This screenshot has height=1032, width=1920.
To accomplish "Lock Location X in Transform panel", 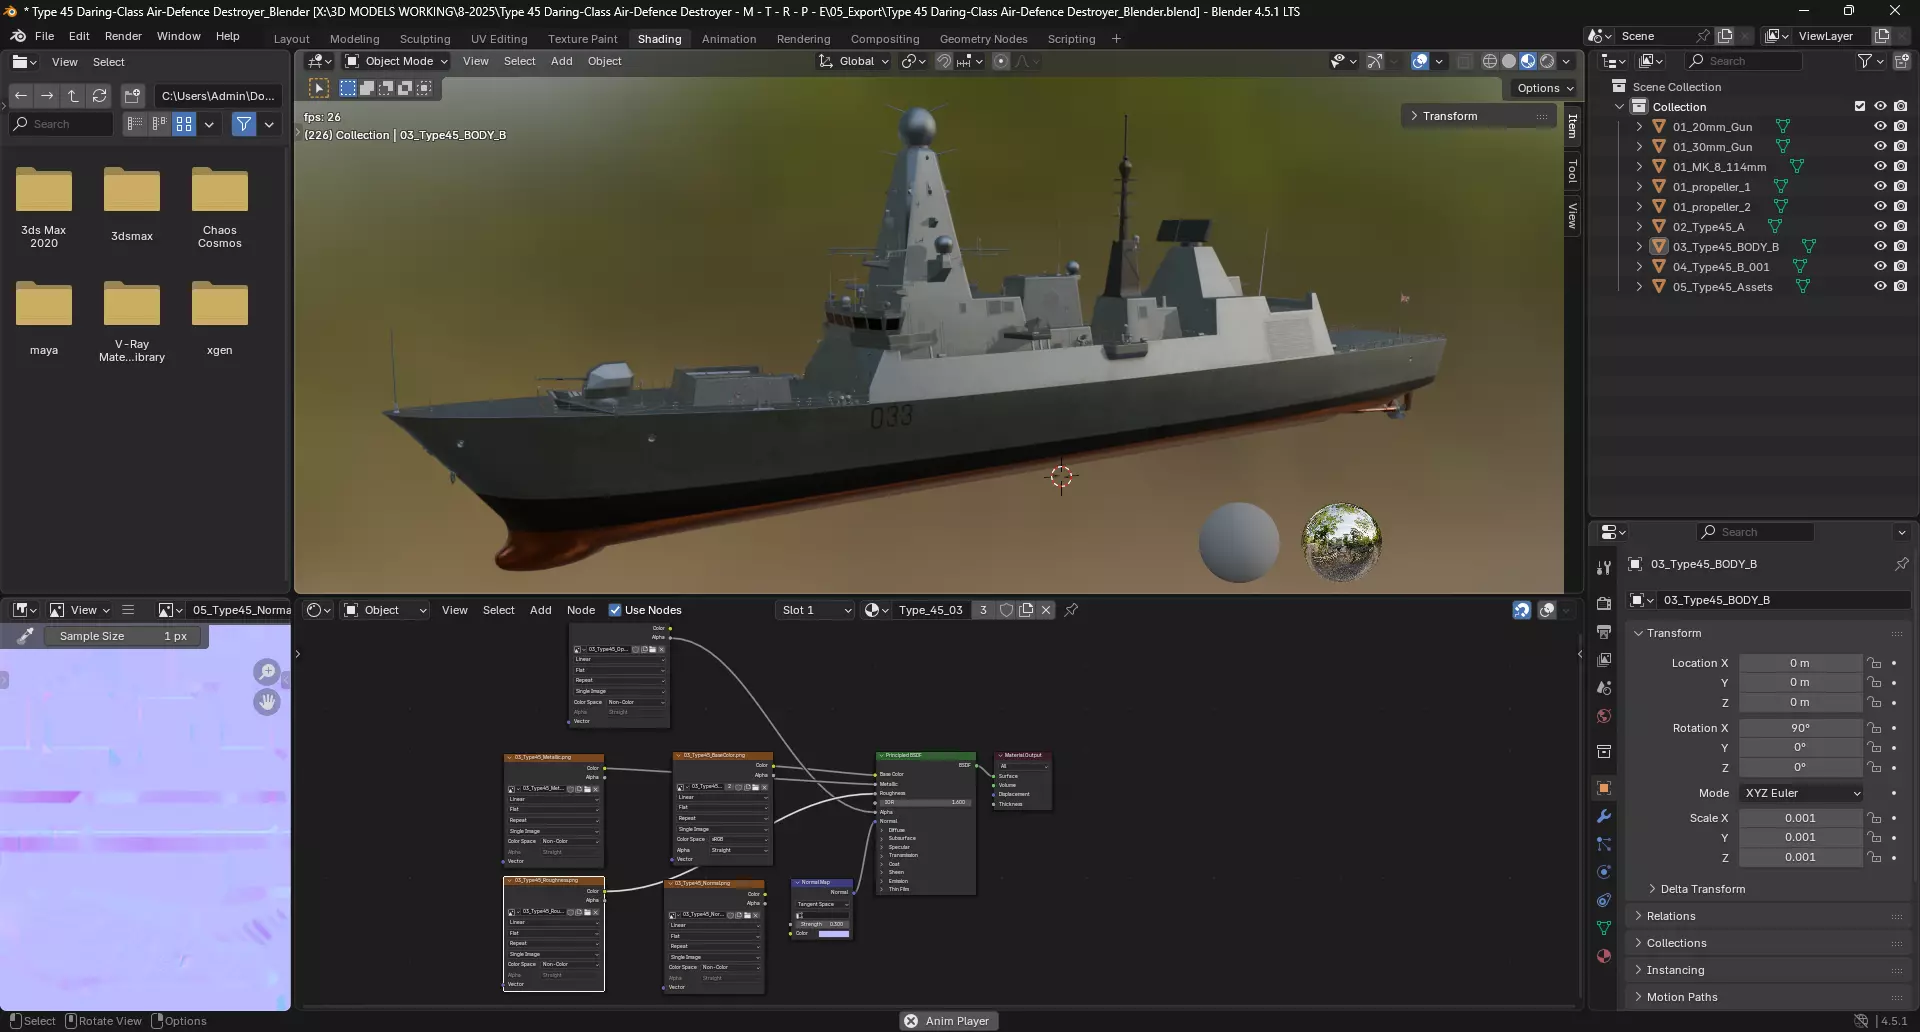I will pyautogui.click(x=1875, y=663).
